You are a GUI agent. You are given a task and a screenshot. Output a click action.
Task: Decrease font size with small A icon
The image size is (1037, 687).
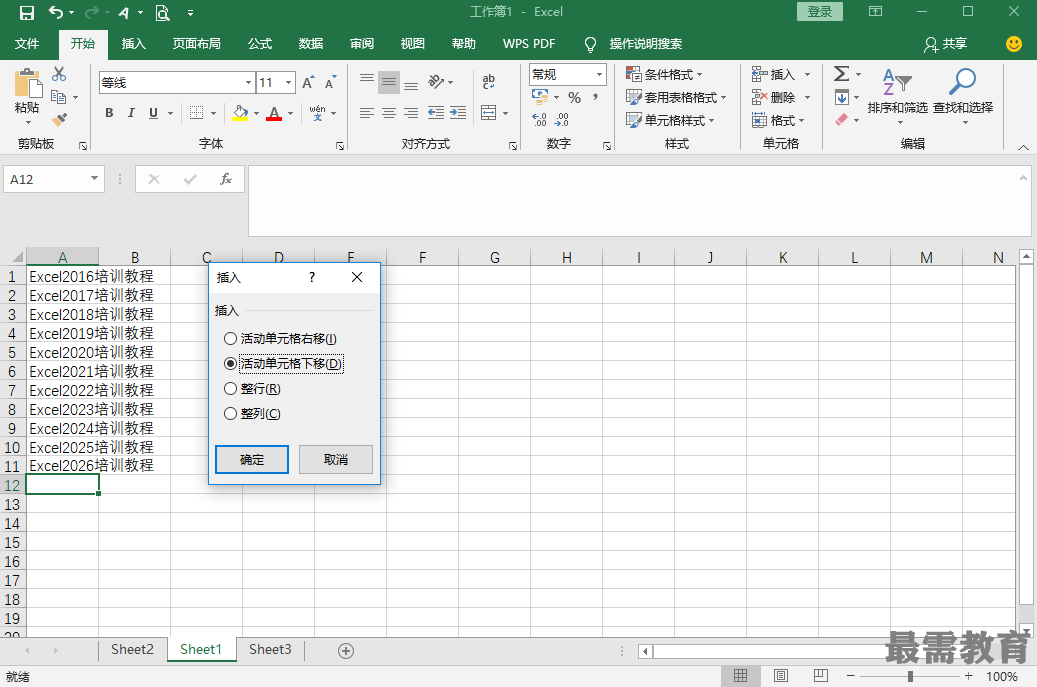pos(330,83)
